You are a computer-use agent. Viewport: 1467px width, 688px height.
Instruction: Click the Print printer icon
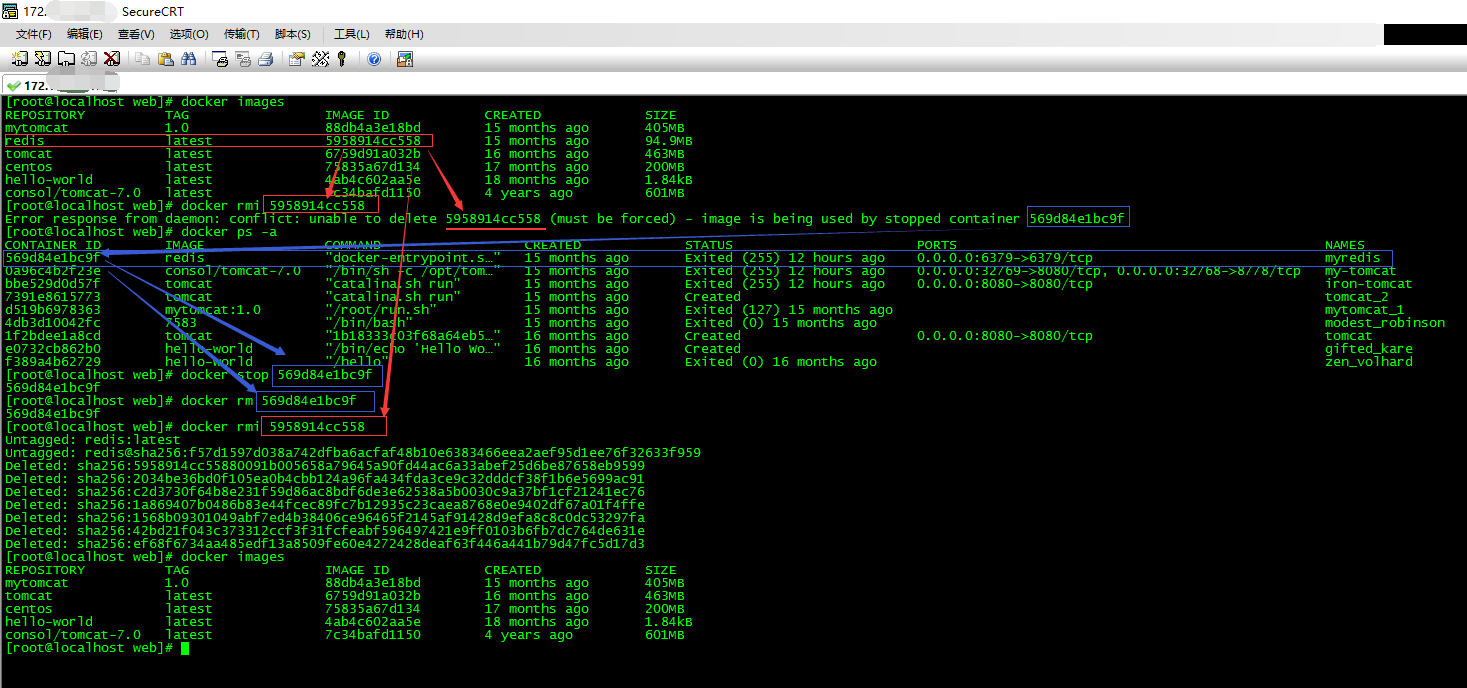pos(266,59)
